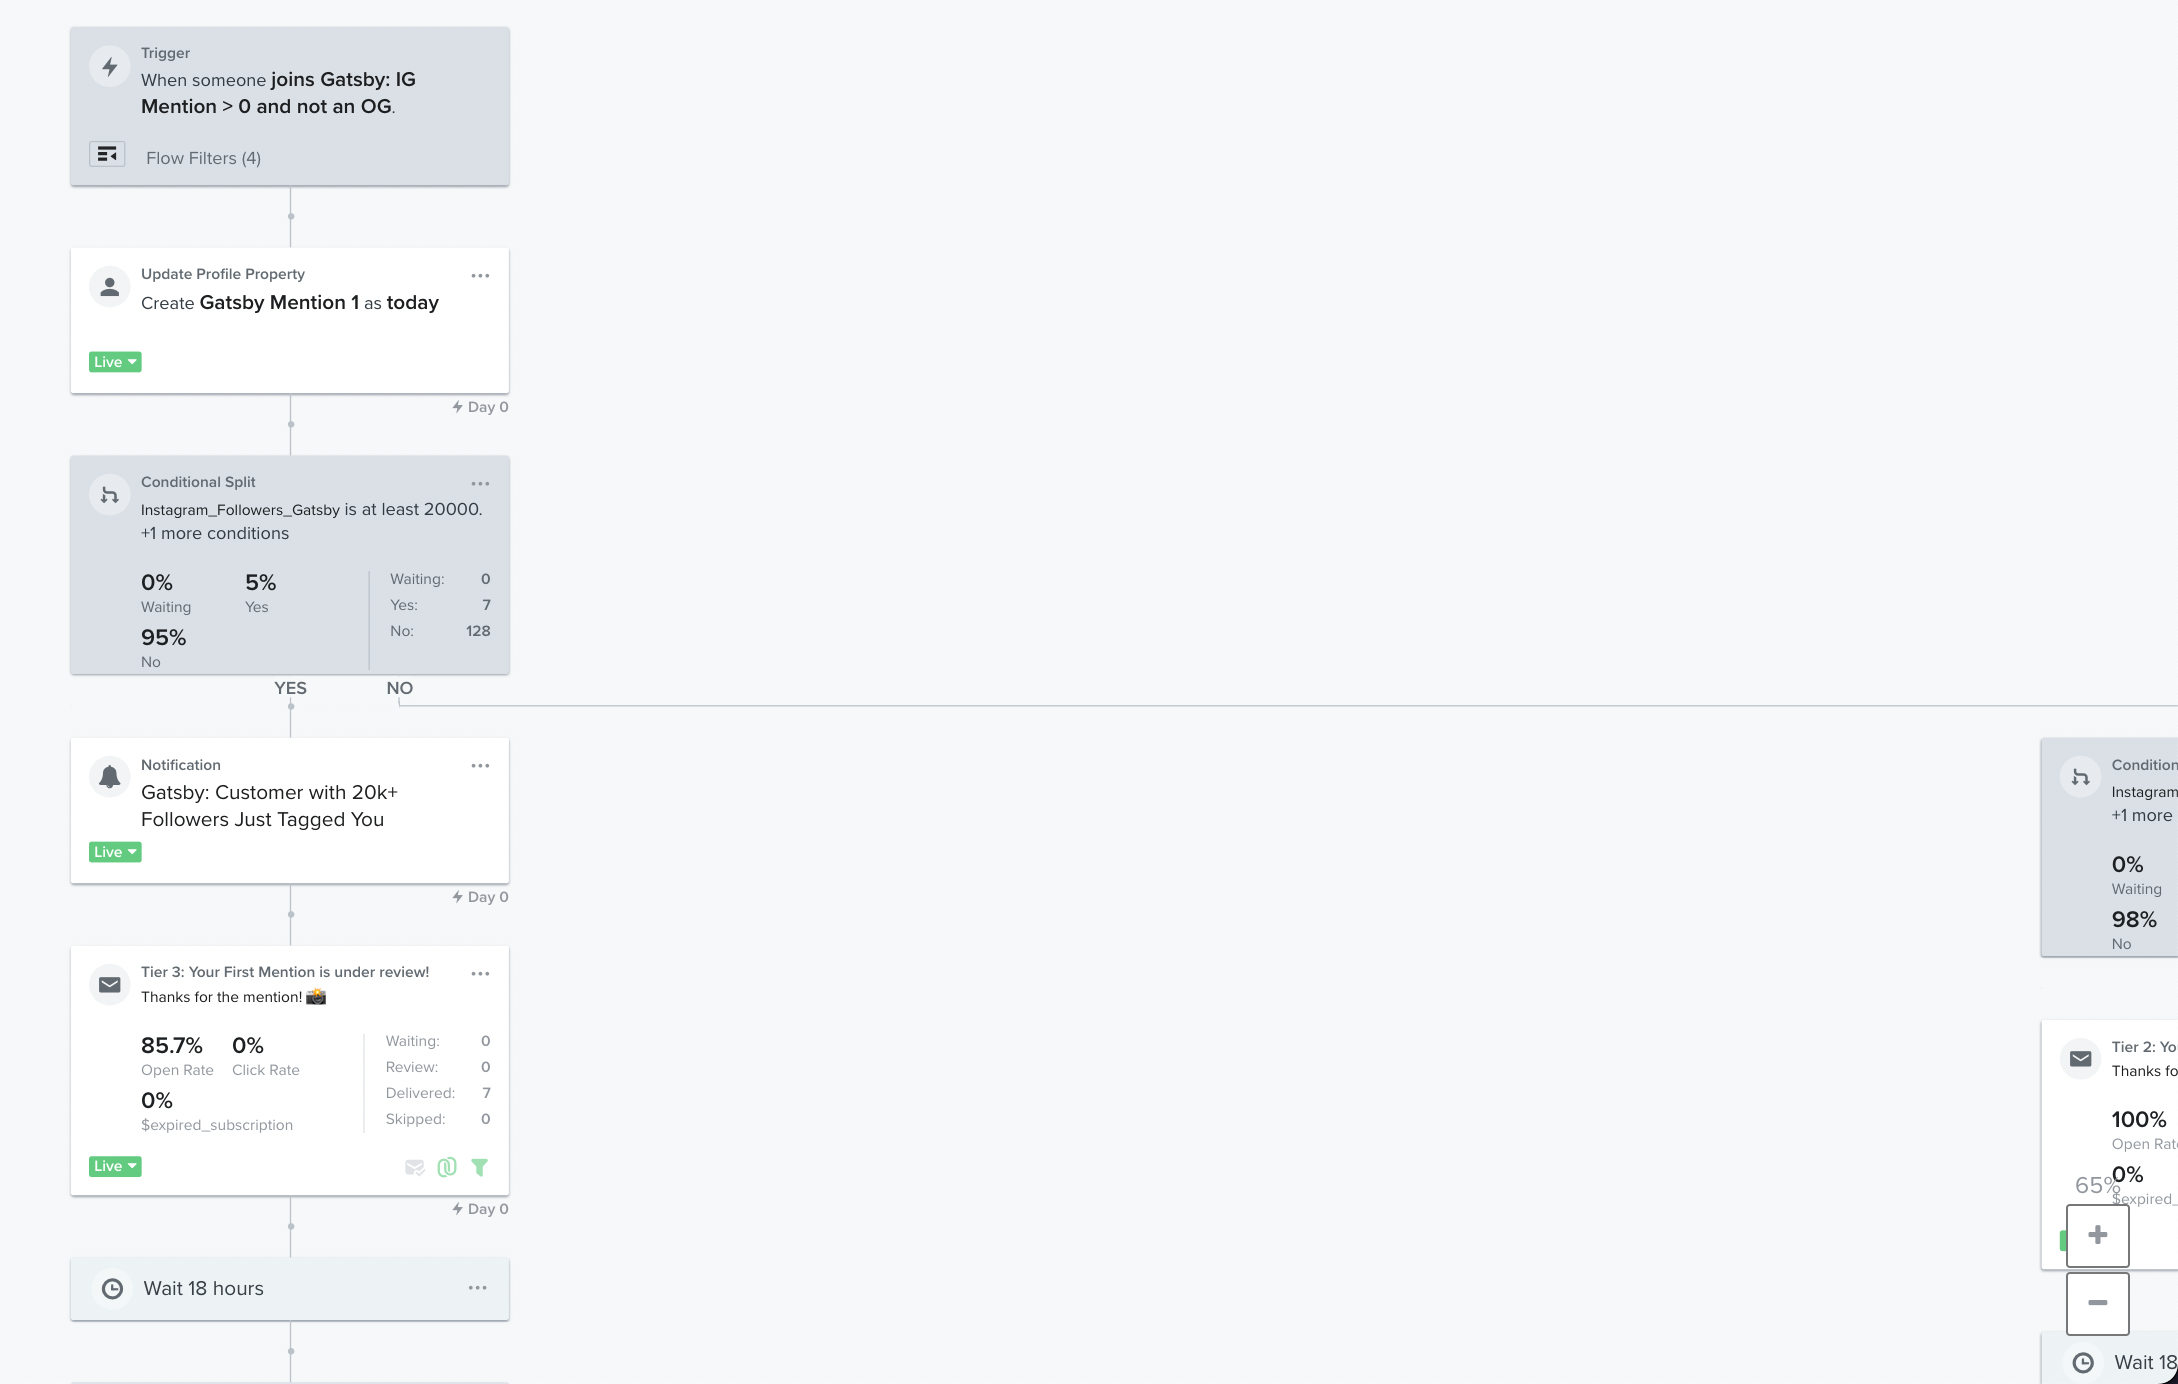Click the Update Profile Property person icon
The height and width of the screenshot is (1384, 2178).
[x=108, y=287]
